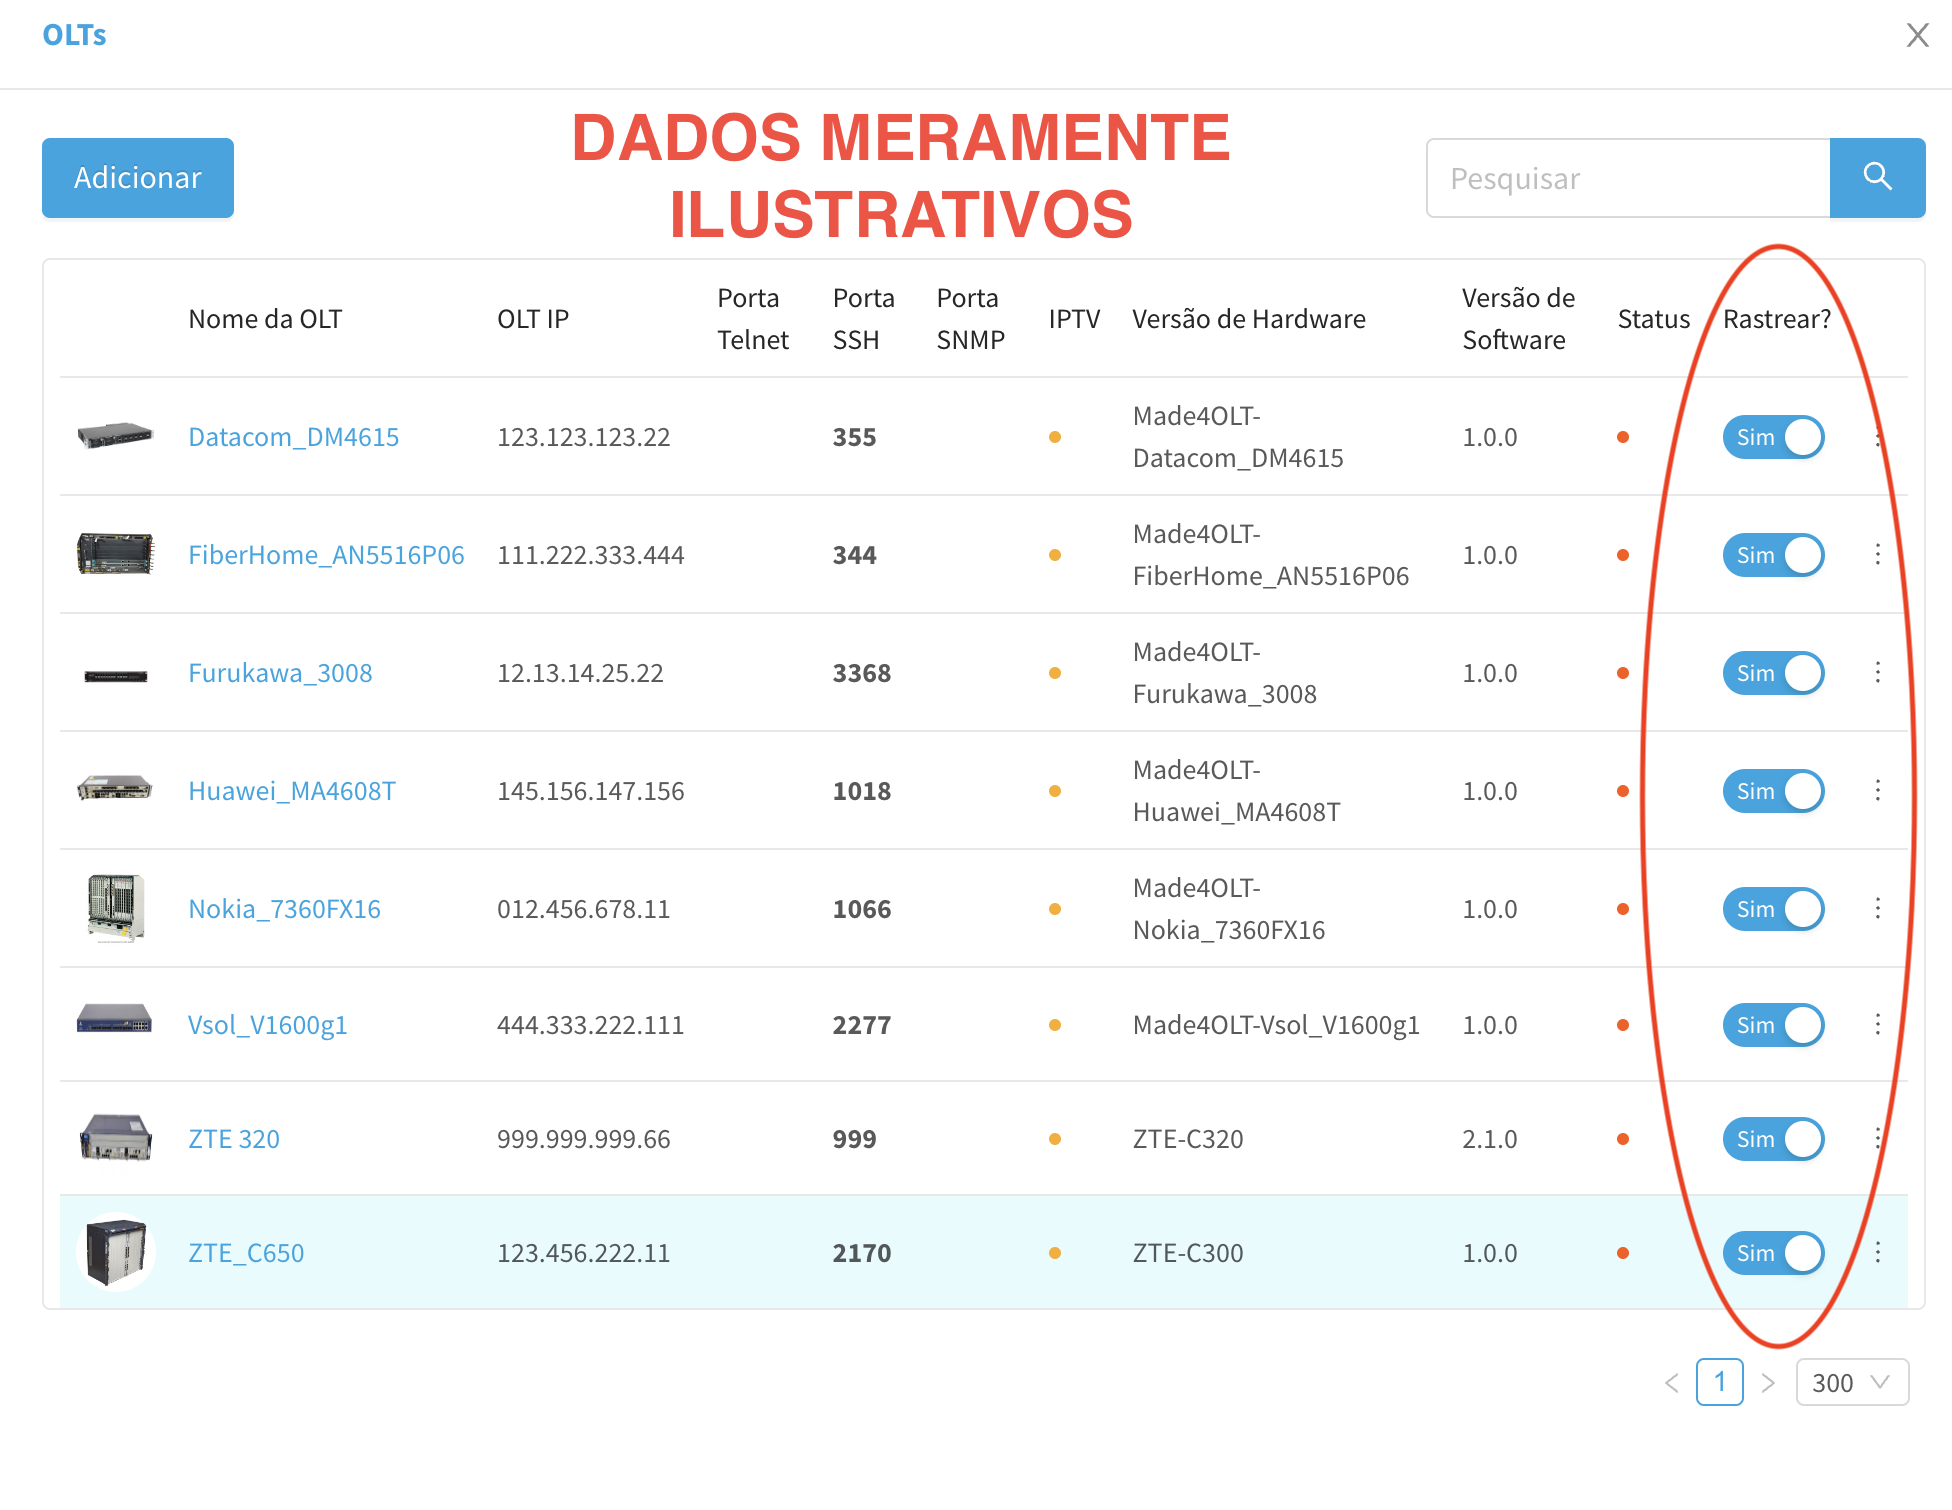
Task: Click the magnifier search icon button
Action: (x=1877, y=178)
